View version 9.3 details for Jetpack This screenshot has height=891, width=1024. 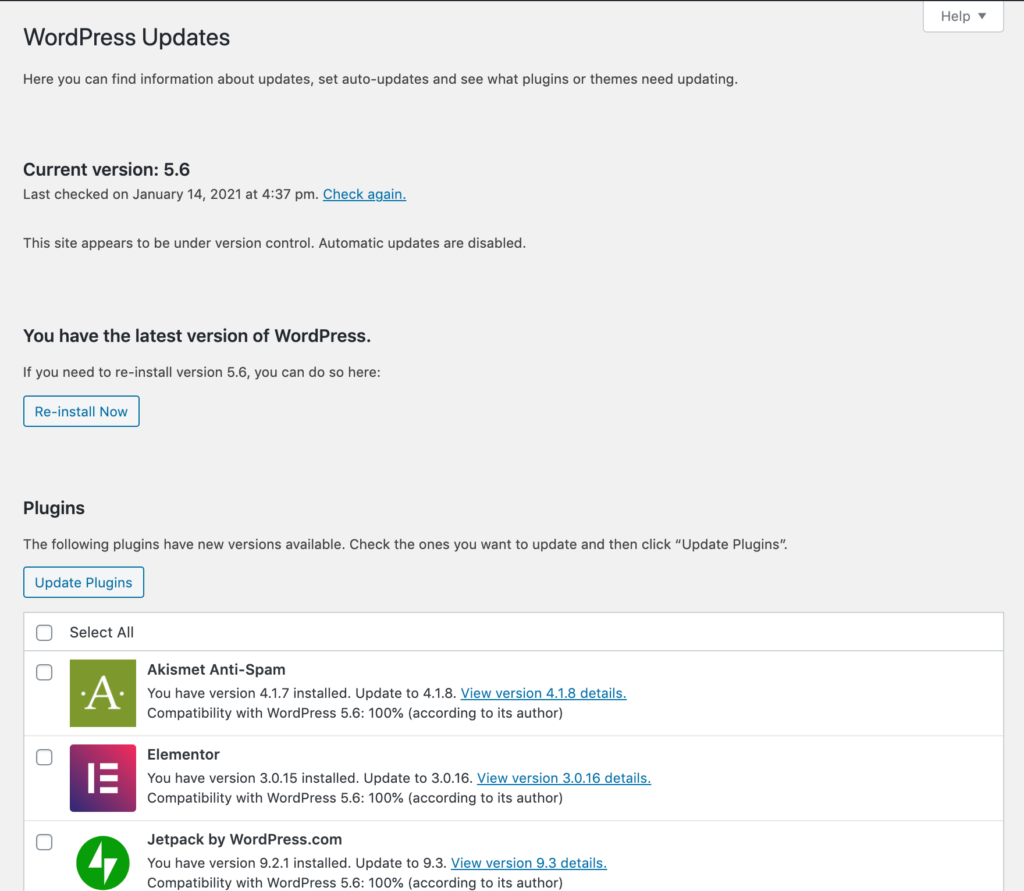[529, 862]
